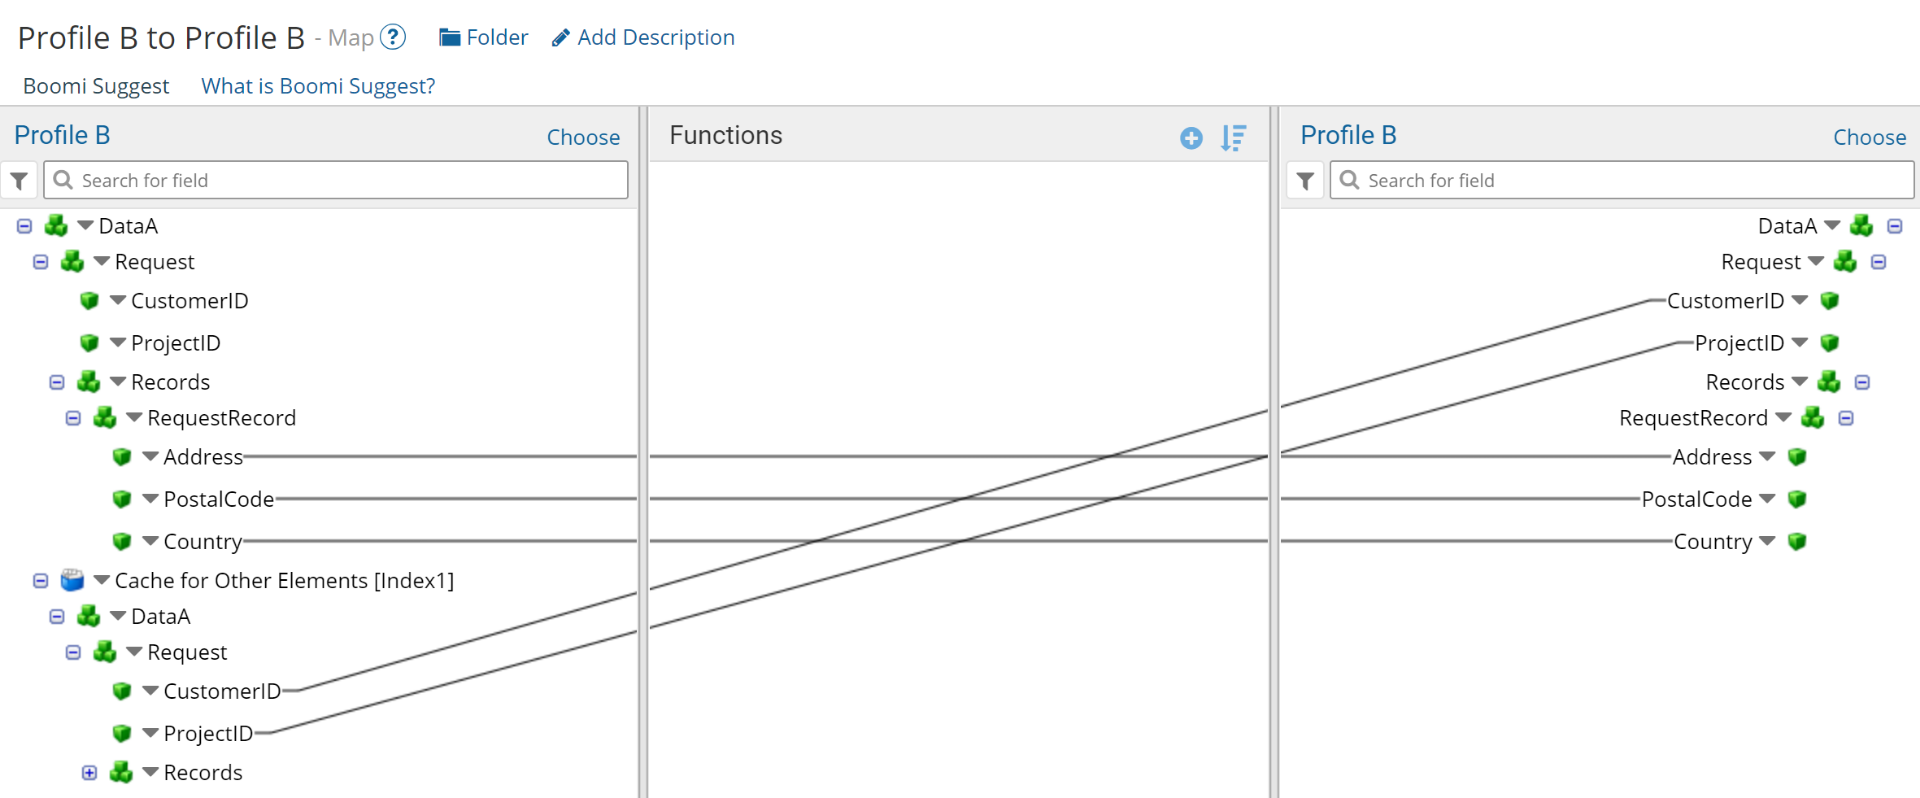Click the What is Boomi Suggest link

[317, 86]
